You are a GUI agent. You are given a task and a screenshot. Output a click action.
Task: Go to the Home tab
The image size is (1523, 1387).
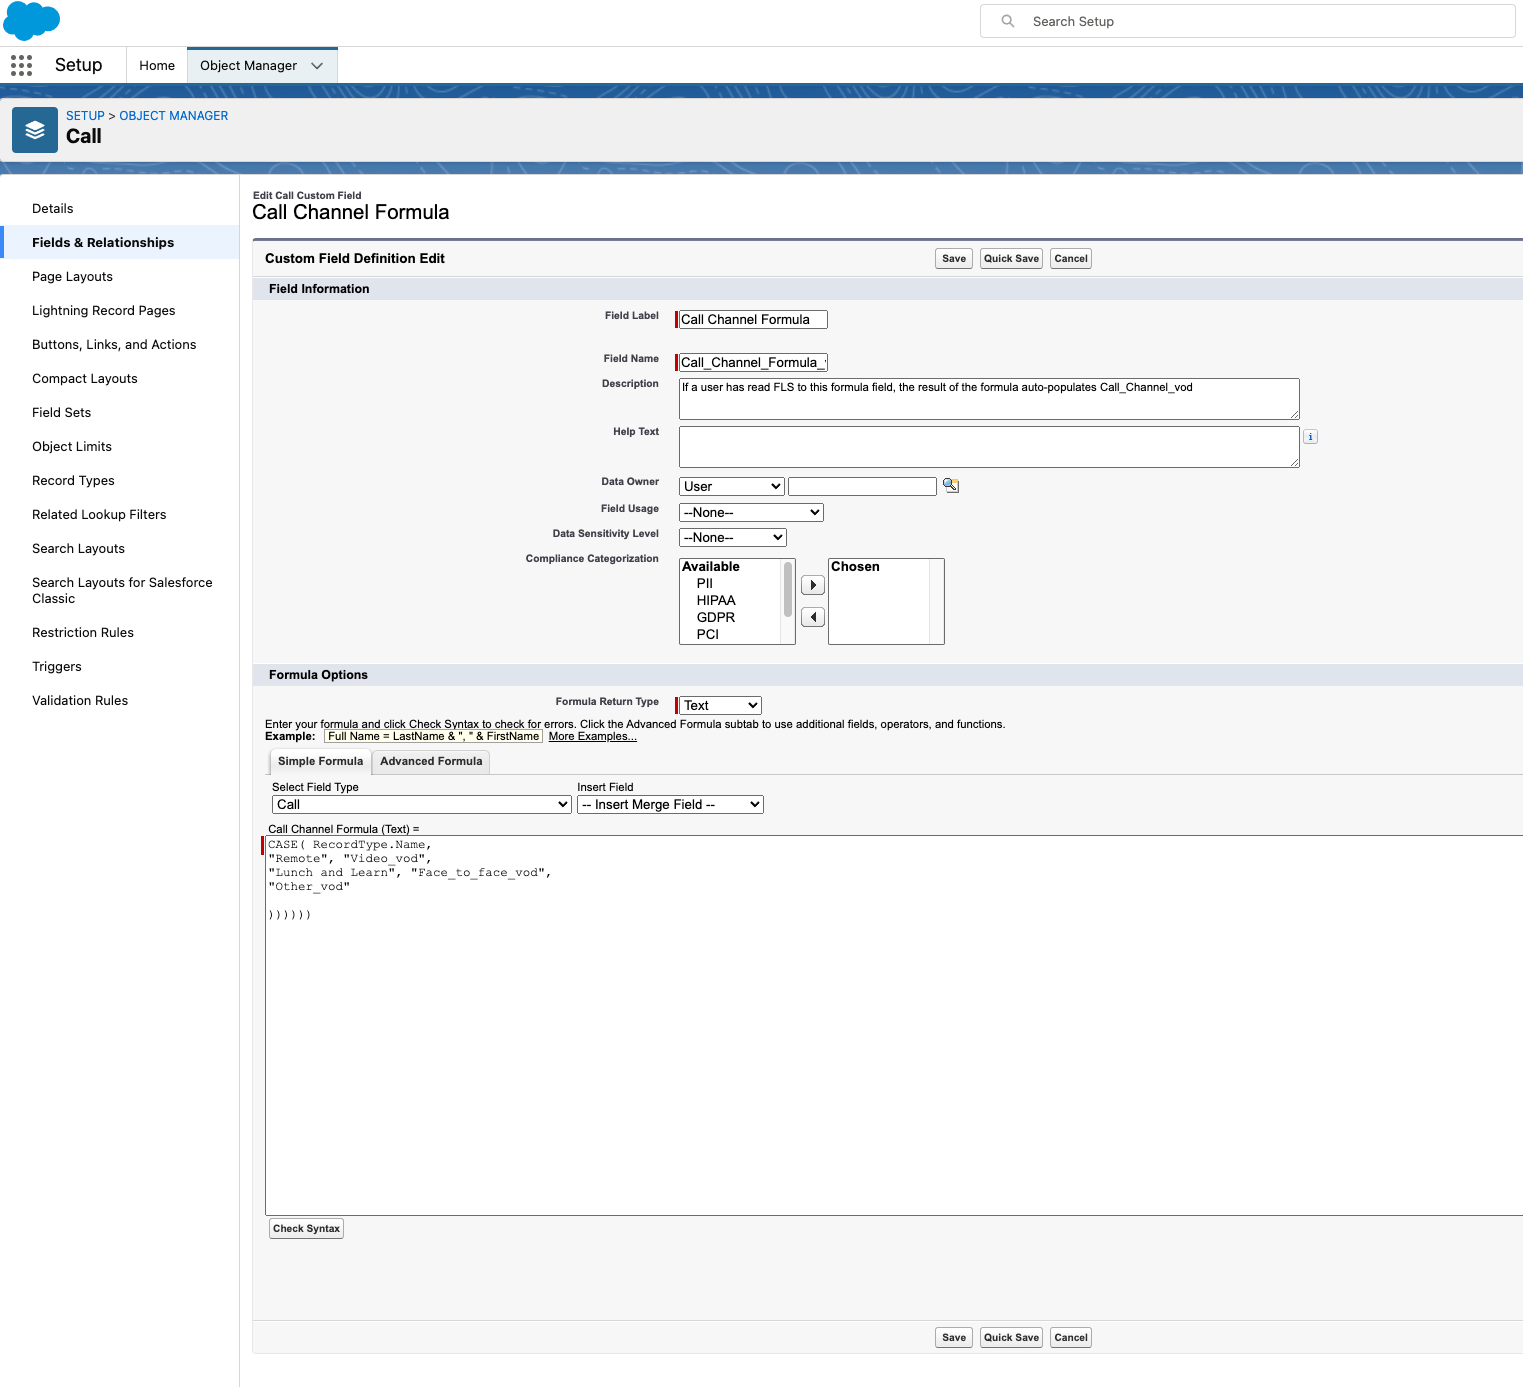click(157, 66)
